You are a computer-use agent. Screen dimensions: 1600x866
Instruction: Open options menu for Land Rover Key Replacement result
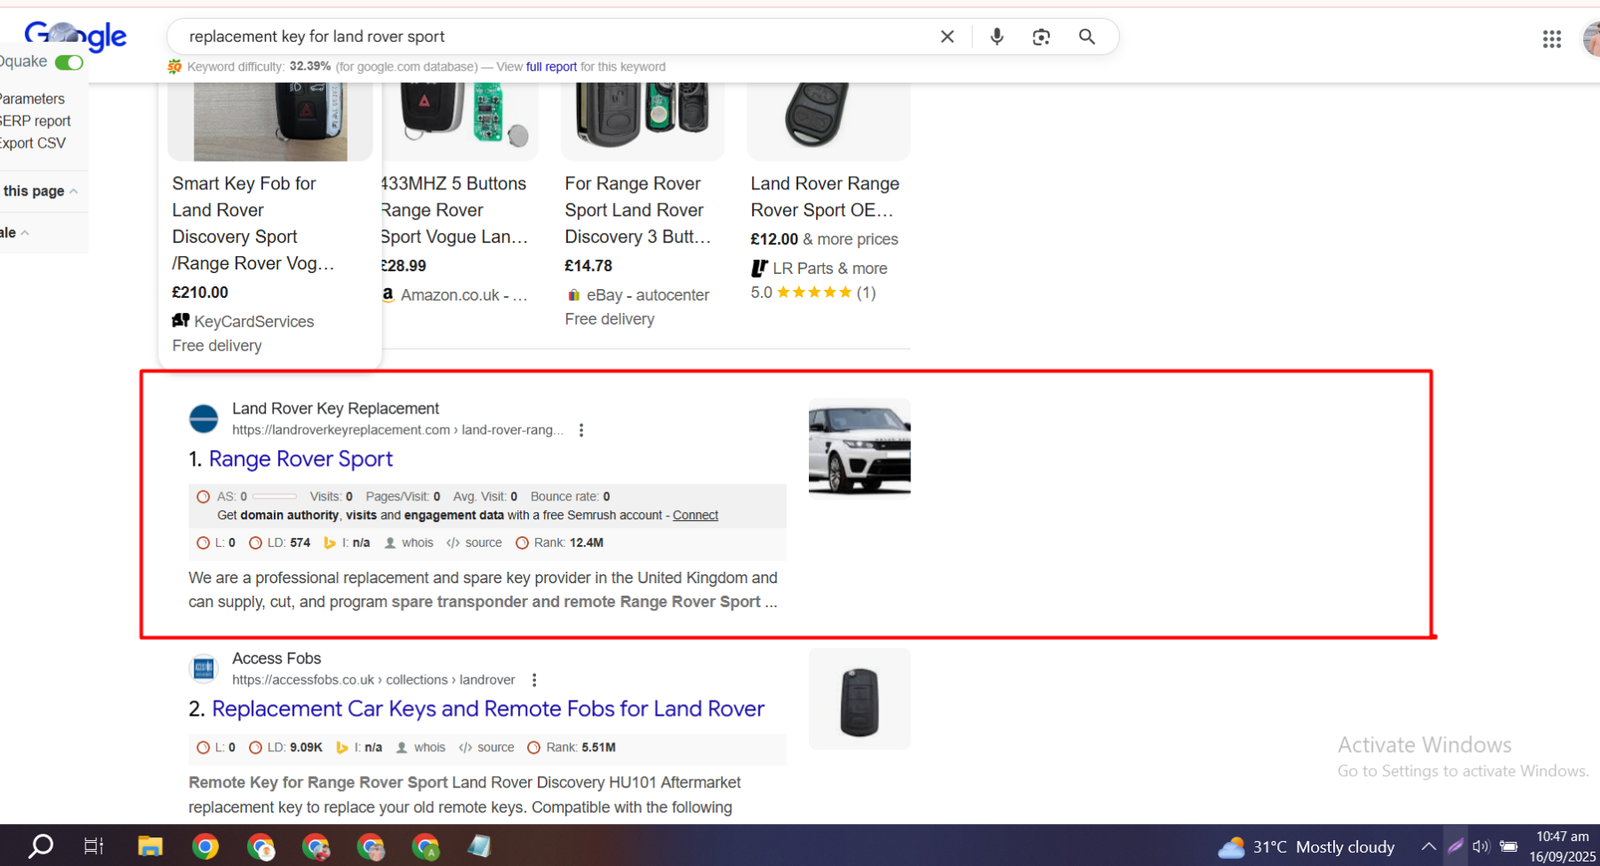tap(581, 430)
